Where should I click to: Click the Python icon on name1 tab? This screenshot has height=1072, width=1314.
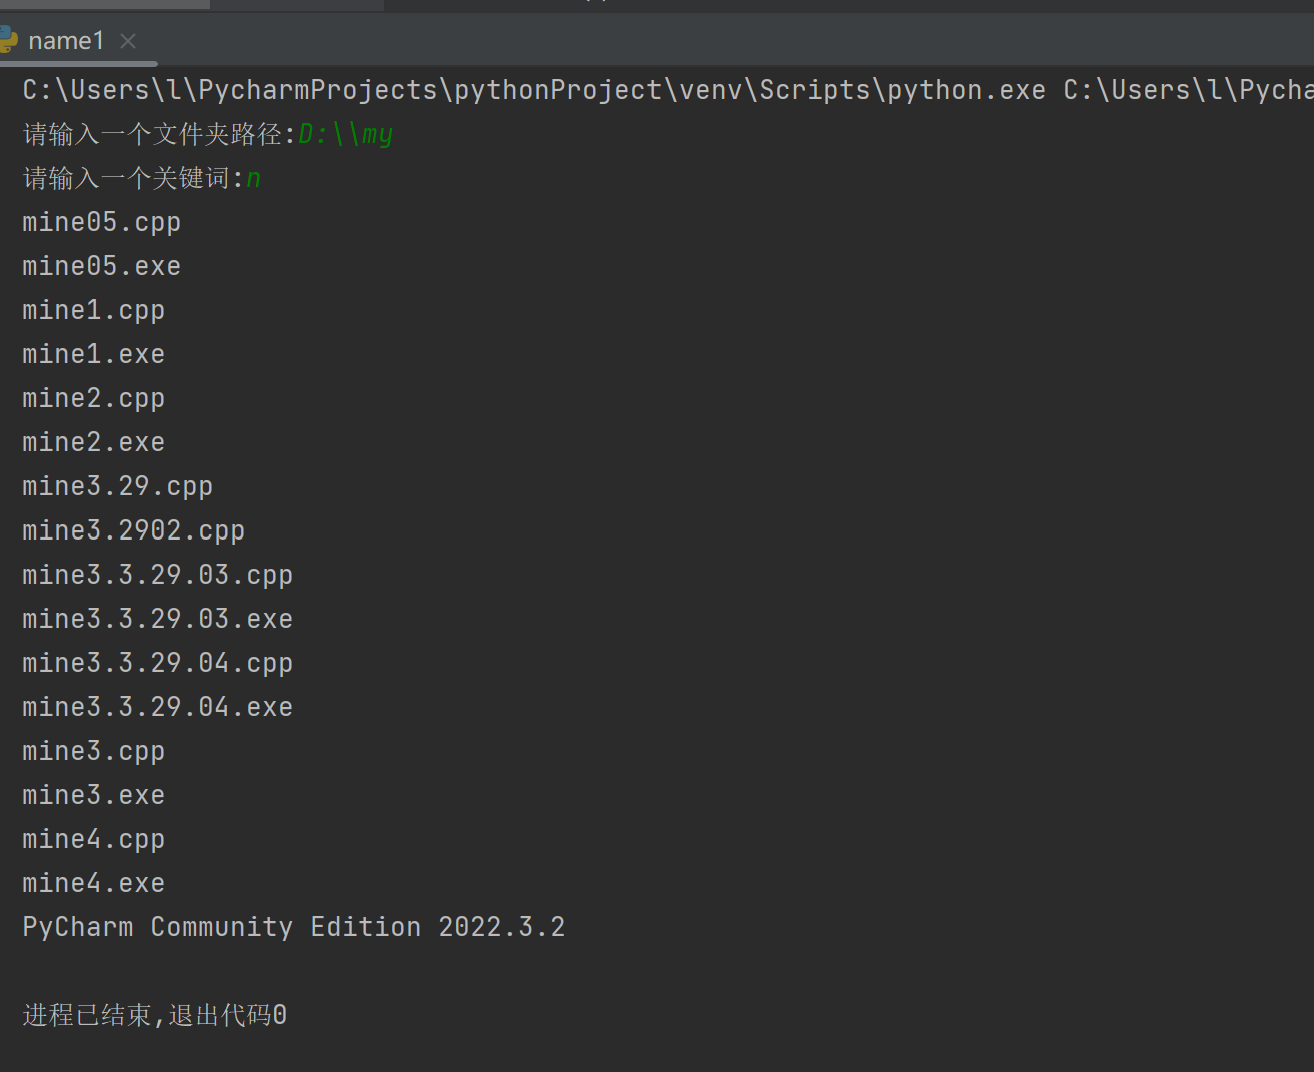point(8,40)
